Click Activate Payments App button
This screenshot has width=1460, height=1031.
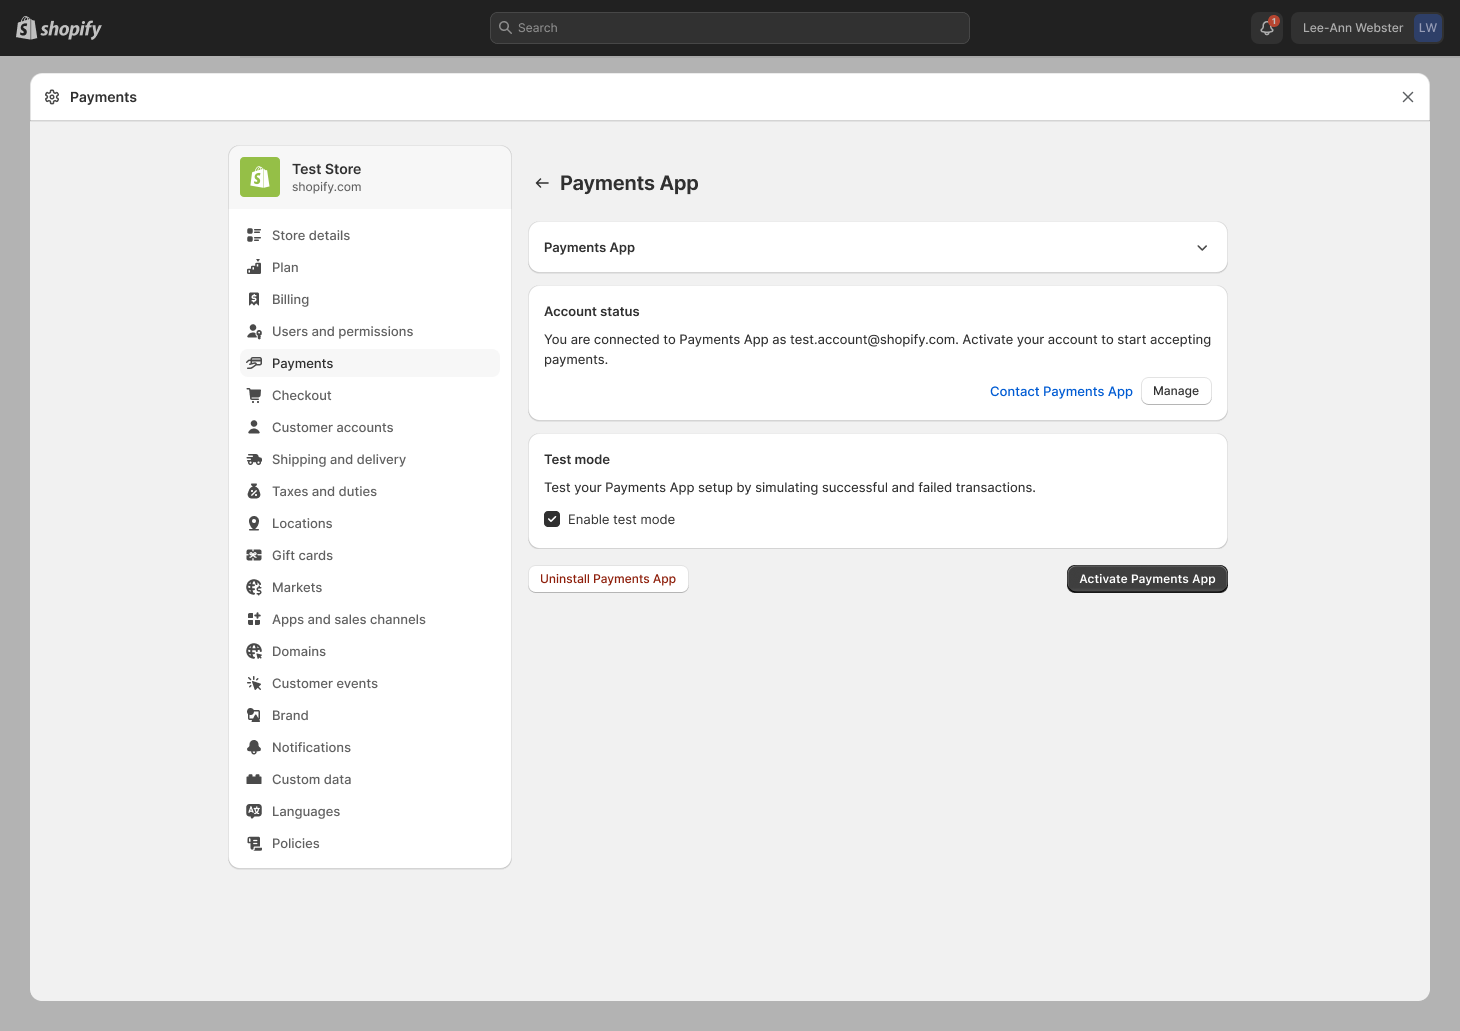tap(1147, 579)
